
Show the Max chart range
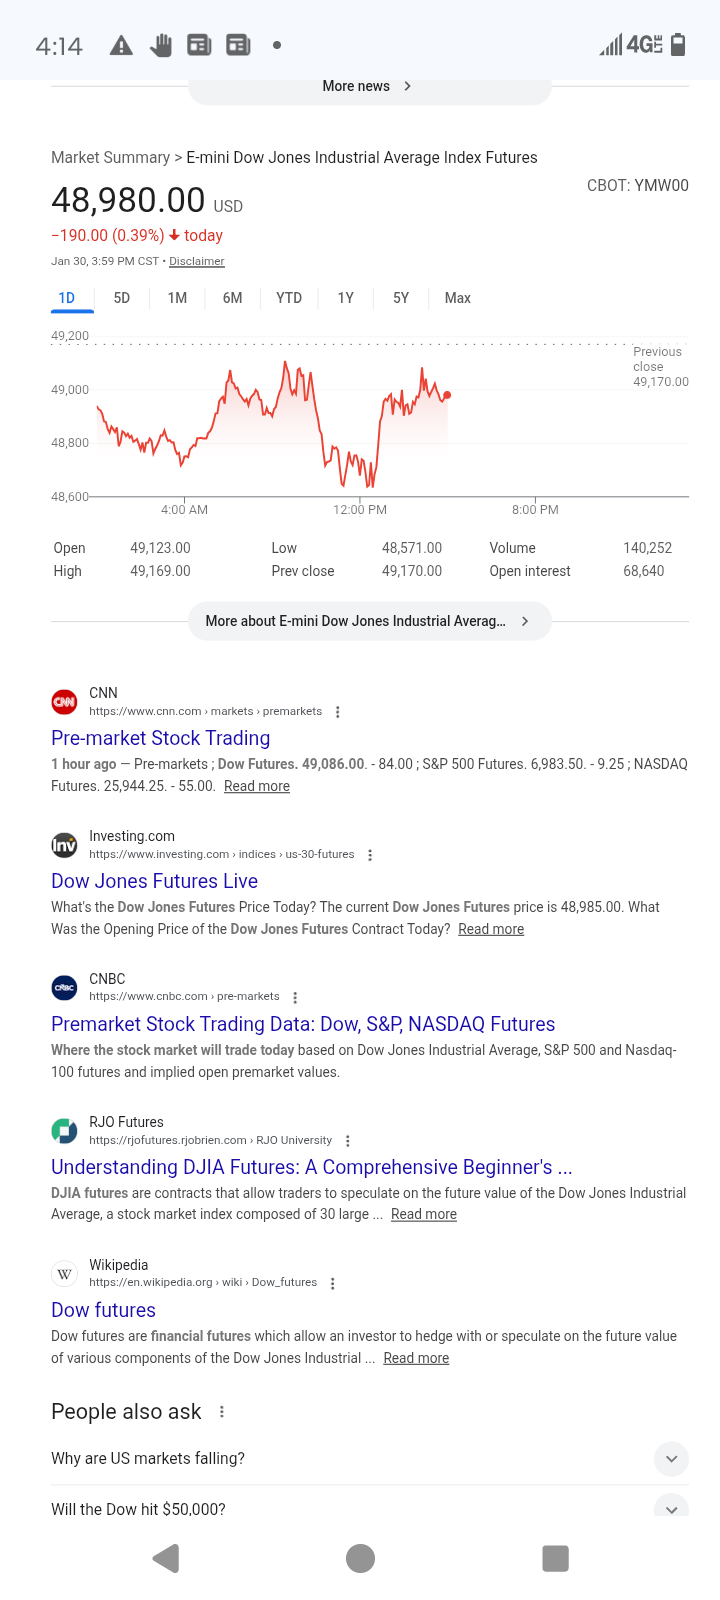coord(457,298)
